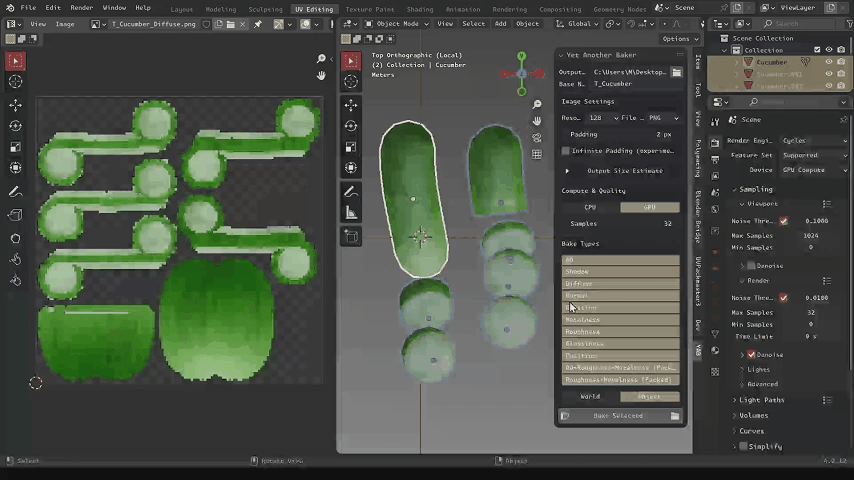Image resolution: width=854 pixels, height=480 pixels.
Task: Toggle Viewport Noise Threshold checkbox
Action: pos(783,221)
